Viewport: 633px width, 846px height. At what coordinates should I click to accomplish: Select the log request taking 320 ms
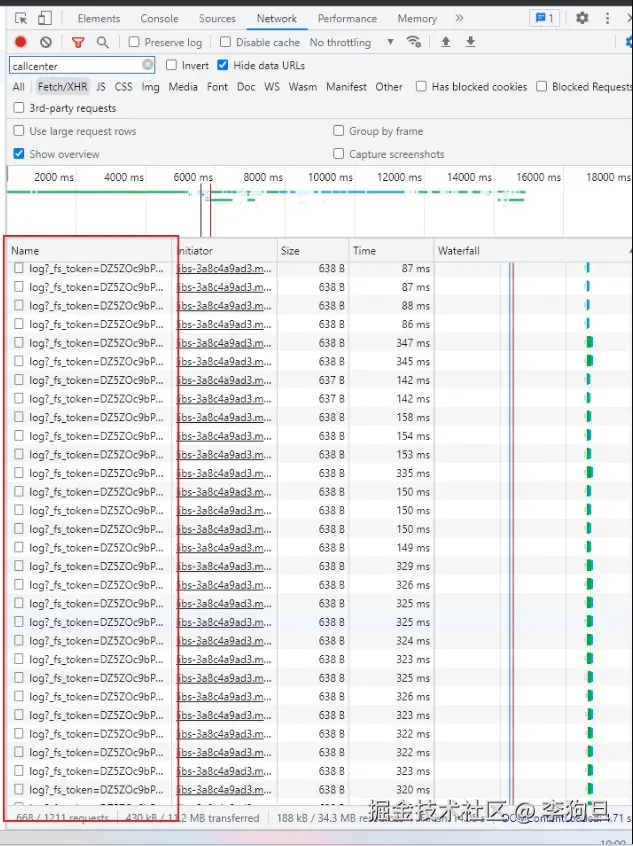coord(96,789)
